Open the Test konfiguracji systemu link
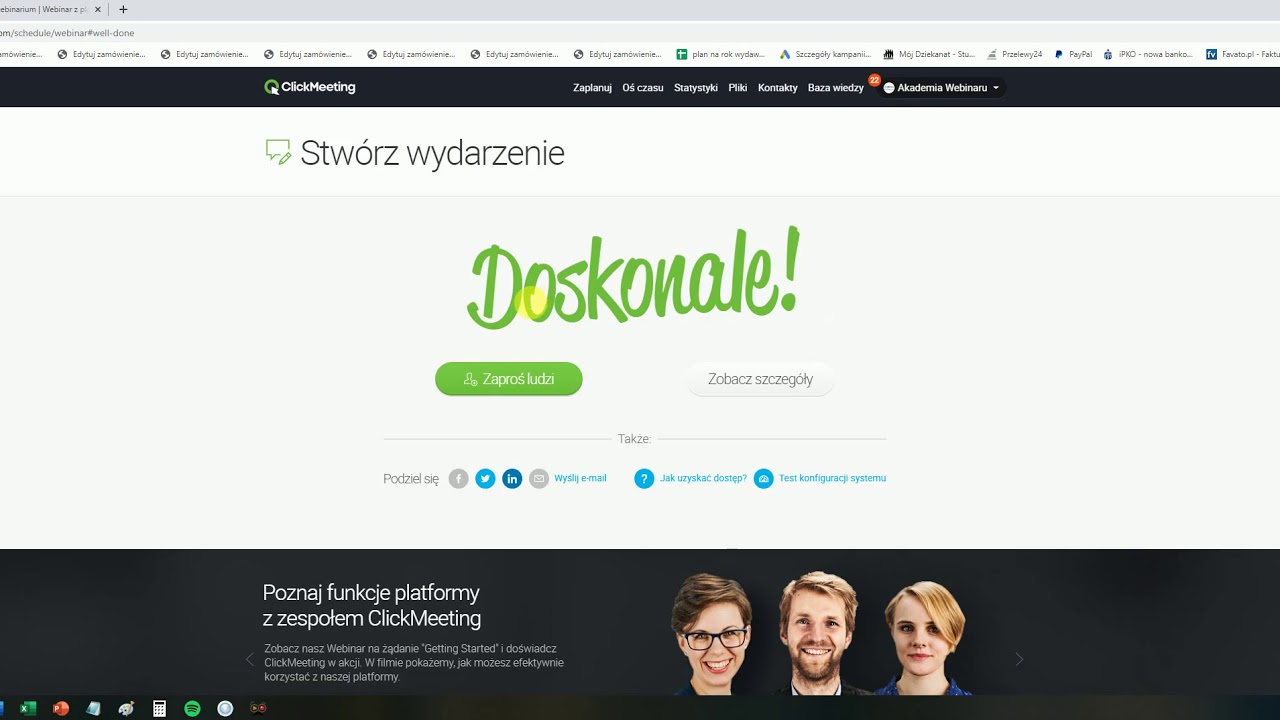Viewport: 1280px width, 720px height. tap(832, 478)
